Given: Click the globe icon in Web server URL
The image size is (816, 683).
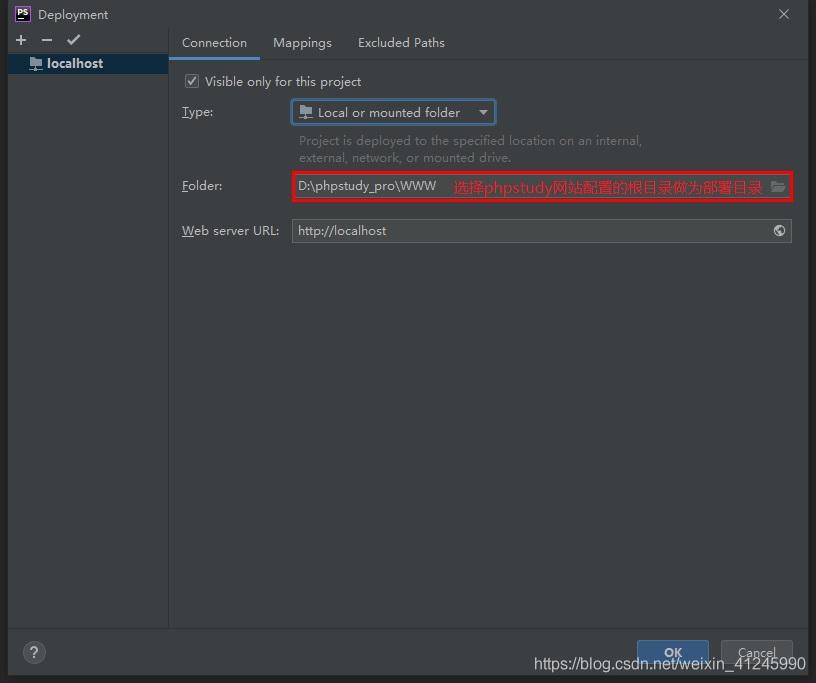Looking at the screenshot, I should [779, 231].
